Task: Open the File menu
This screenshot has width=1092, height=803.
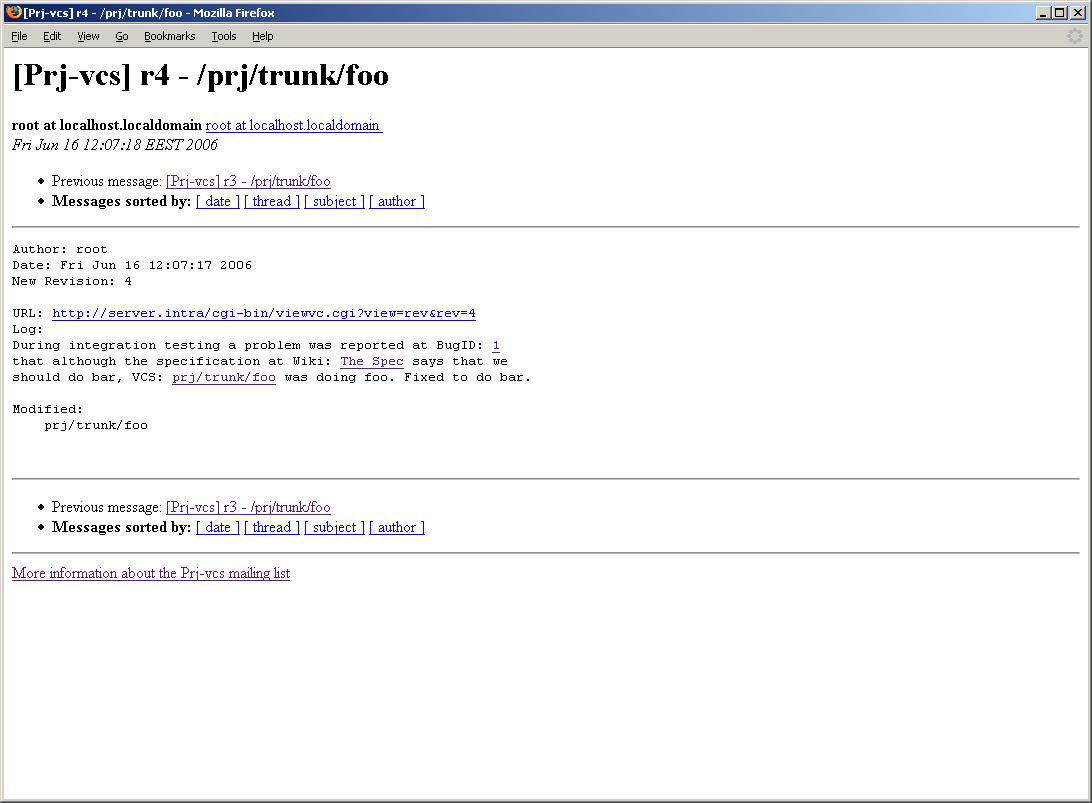Action: coord(19,36)
